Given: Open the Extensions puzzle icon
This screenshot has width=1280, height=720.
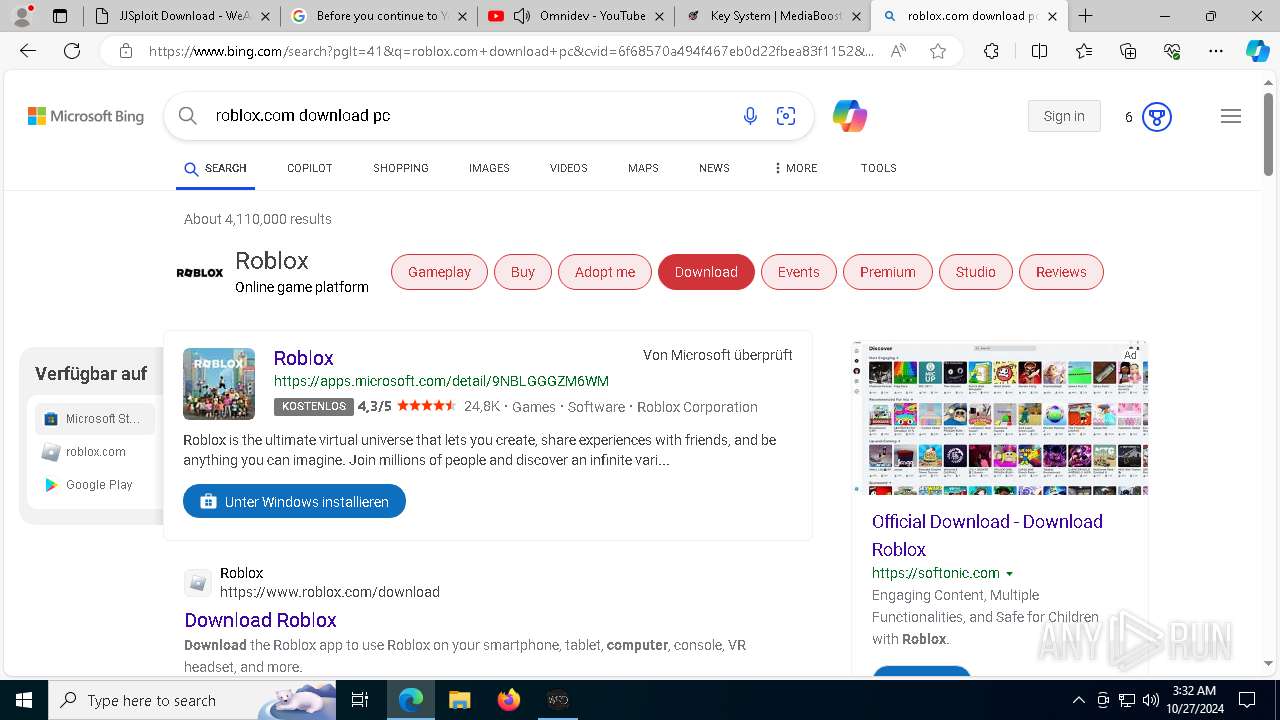Looking at the screenshot, I should pos(991,51).
